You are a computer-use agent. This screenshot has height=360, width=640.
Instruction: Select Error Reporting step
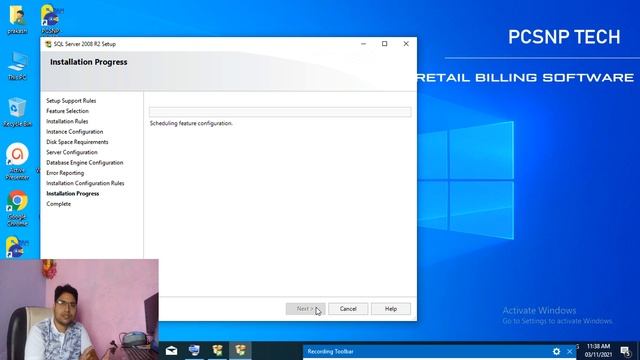(x=65, y=173)
